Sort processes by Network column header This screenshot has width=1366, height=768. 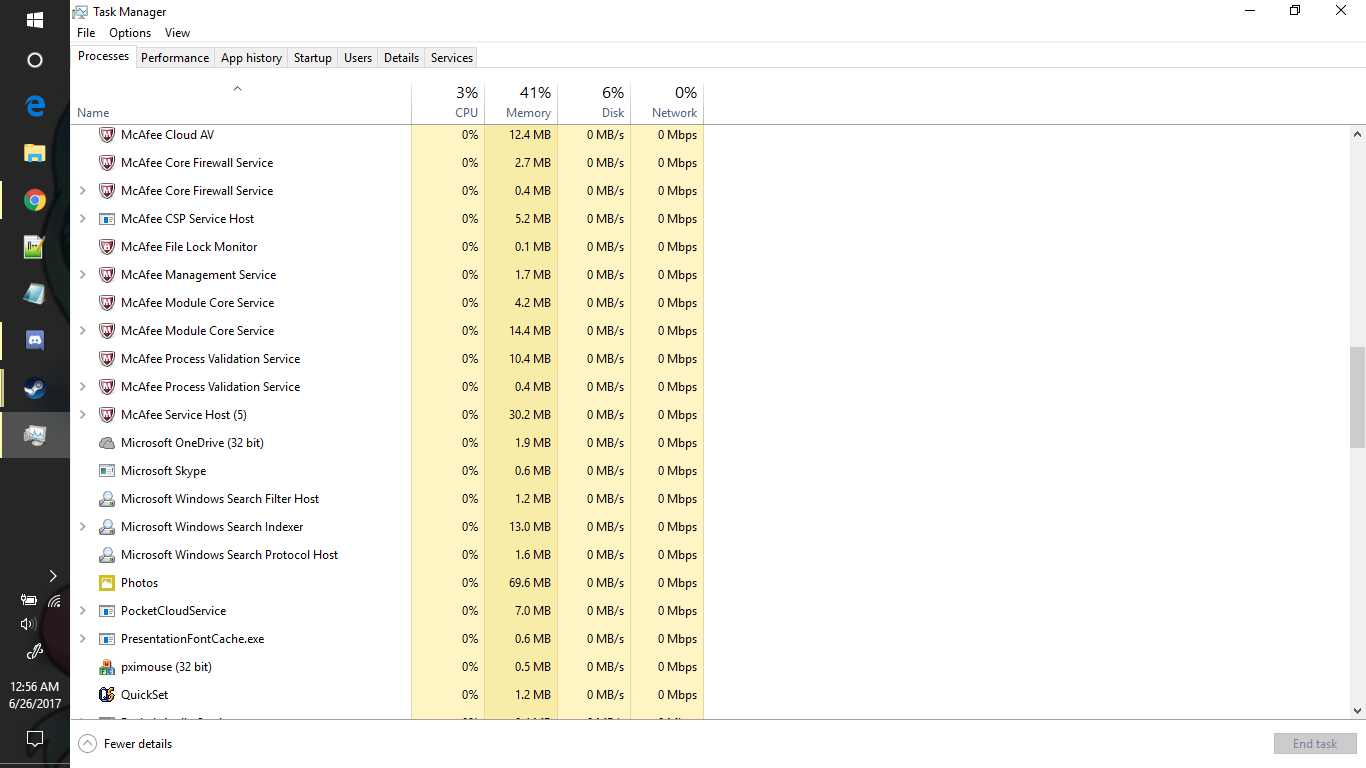coord(667,103)
